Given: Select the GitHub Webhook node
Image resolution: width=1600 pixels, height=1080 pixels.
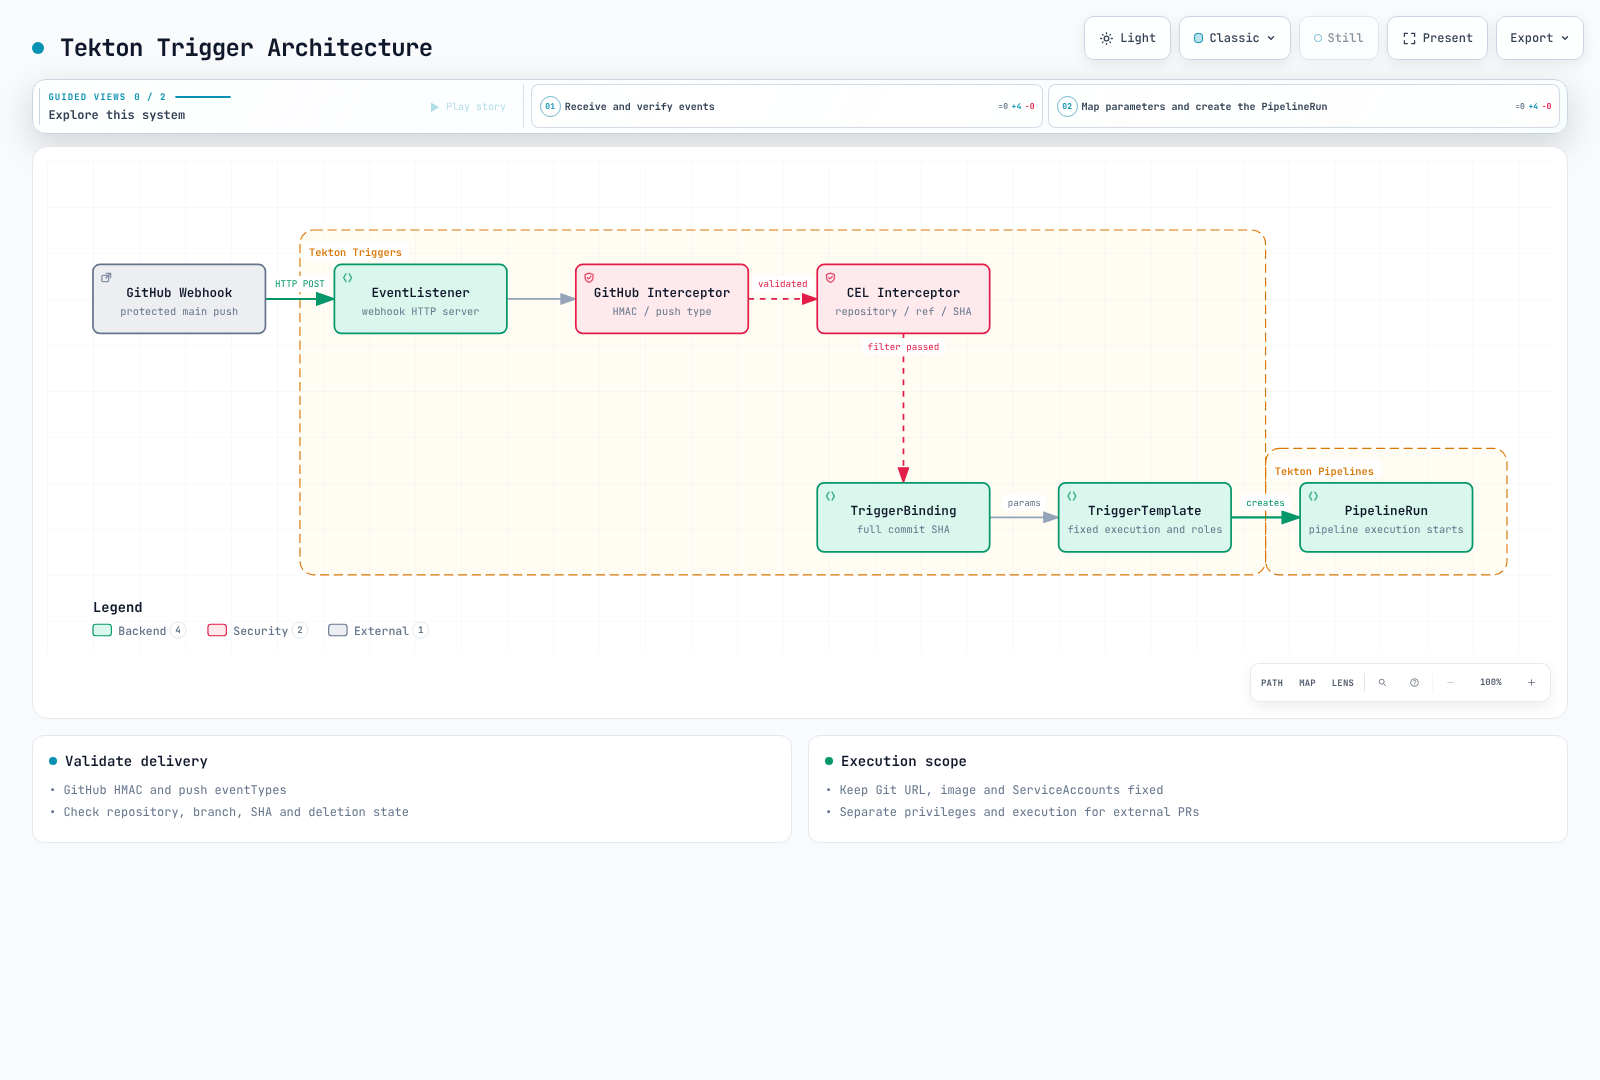Looking at the screenshot, I should (x=179, y=299).
